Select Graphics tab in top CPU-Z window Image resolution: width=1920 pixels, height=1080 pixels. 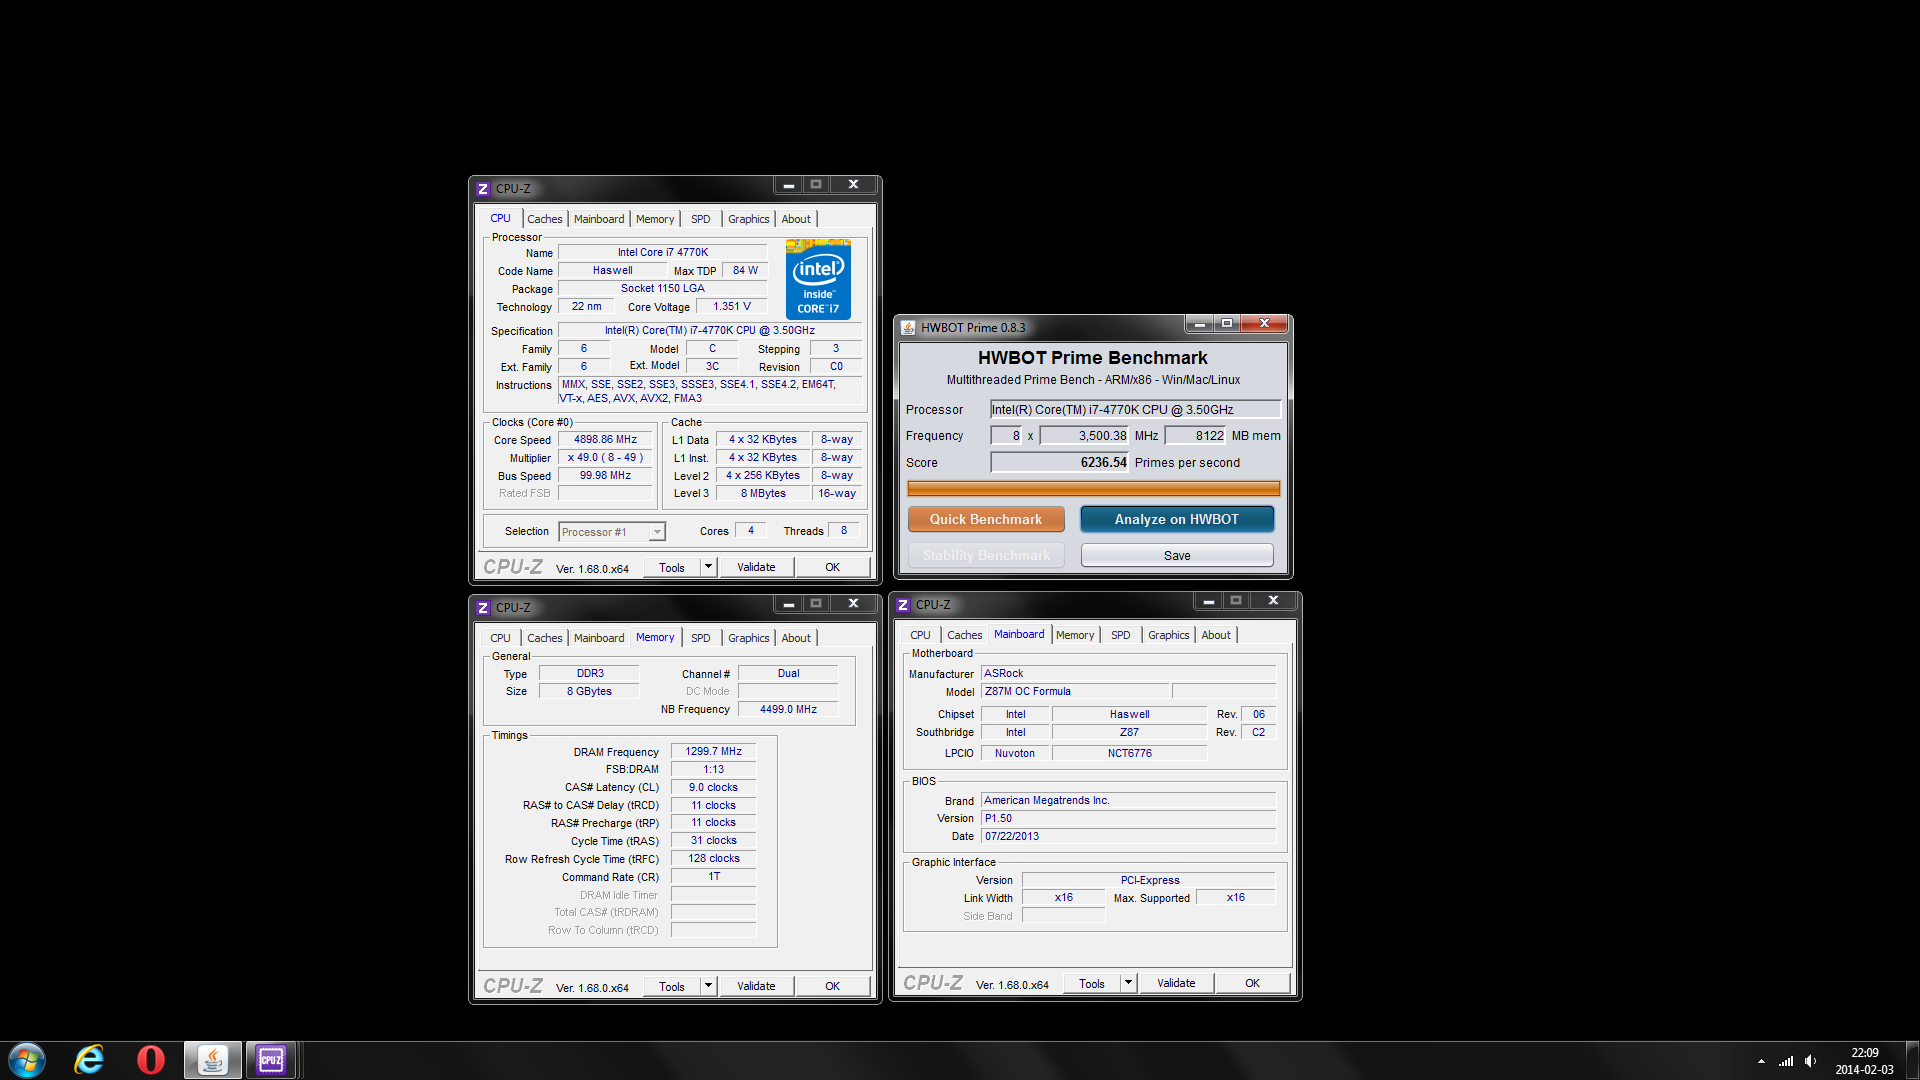coord(749,219)
